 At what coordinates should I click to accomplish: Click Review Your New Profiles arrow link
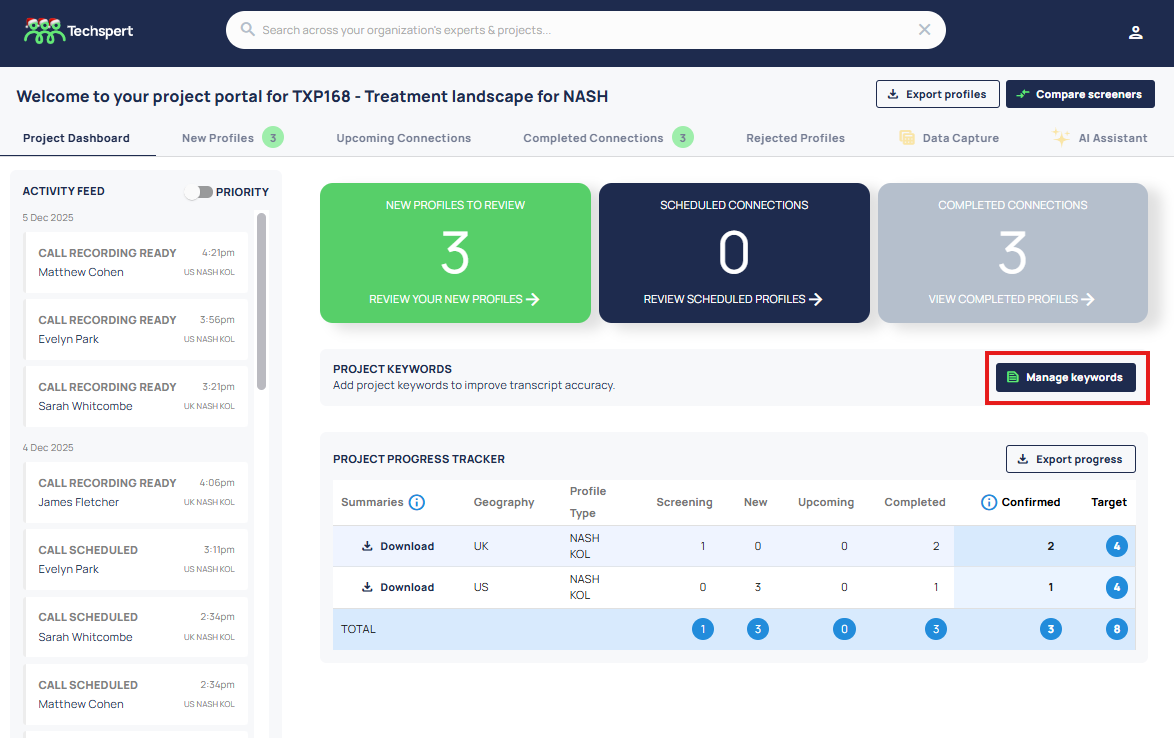[454, 299]
